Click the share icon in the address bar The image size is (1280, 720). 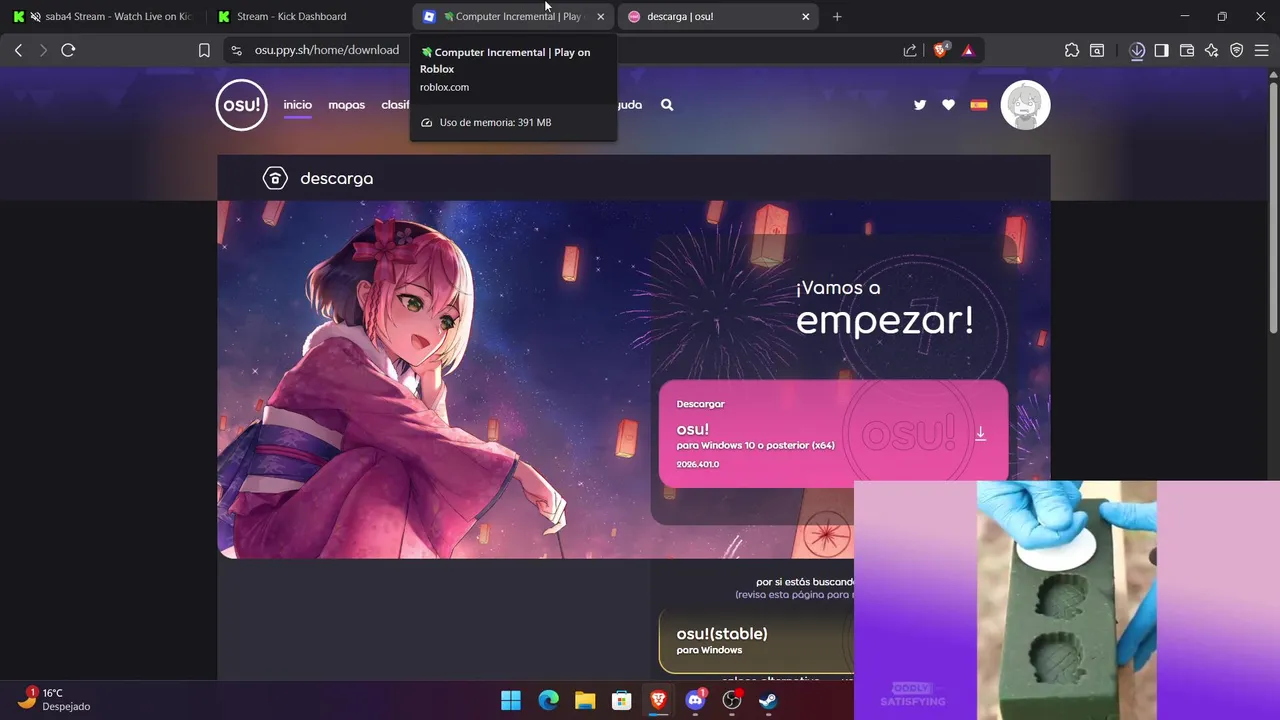click(910, 50)
